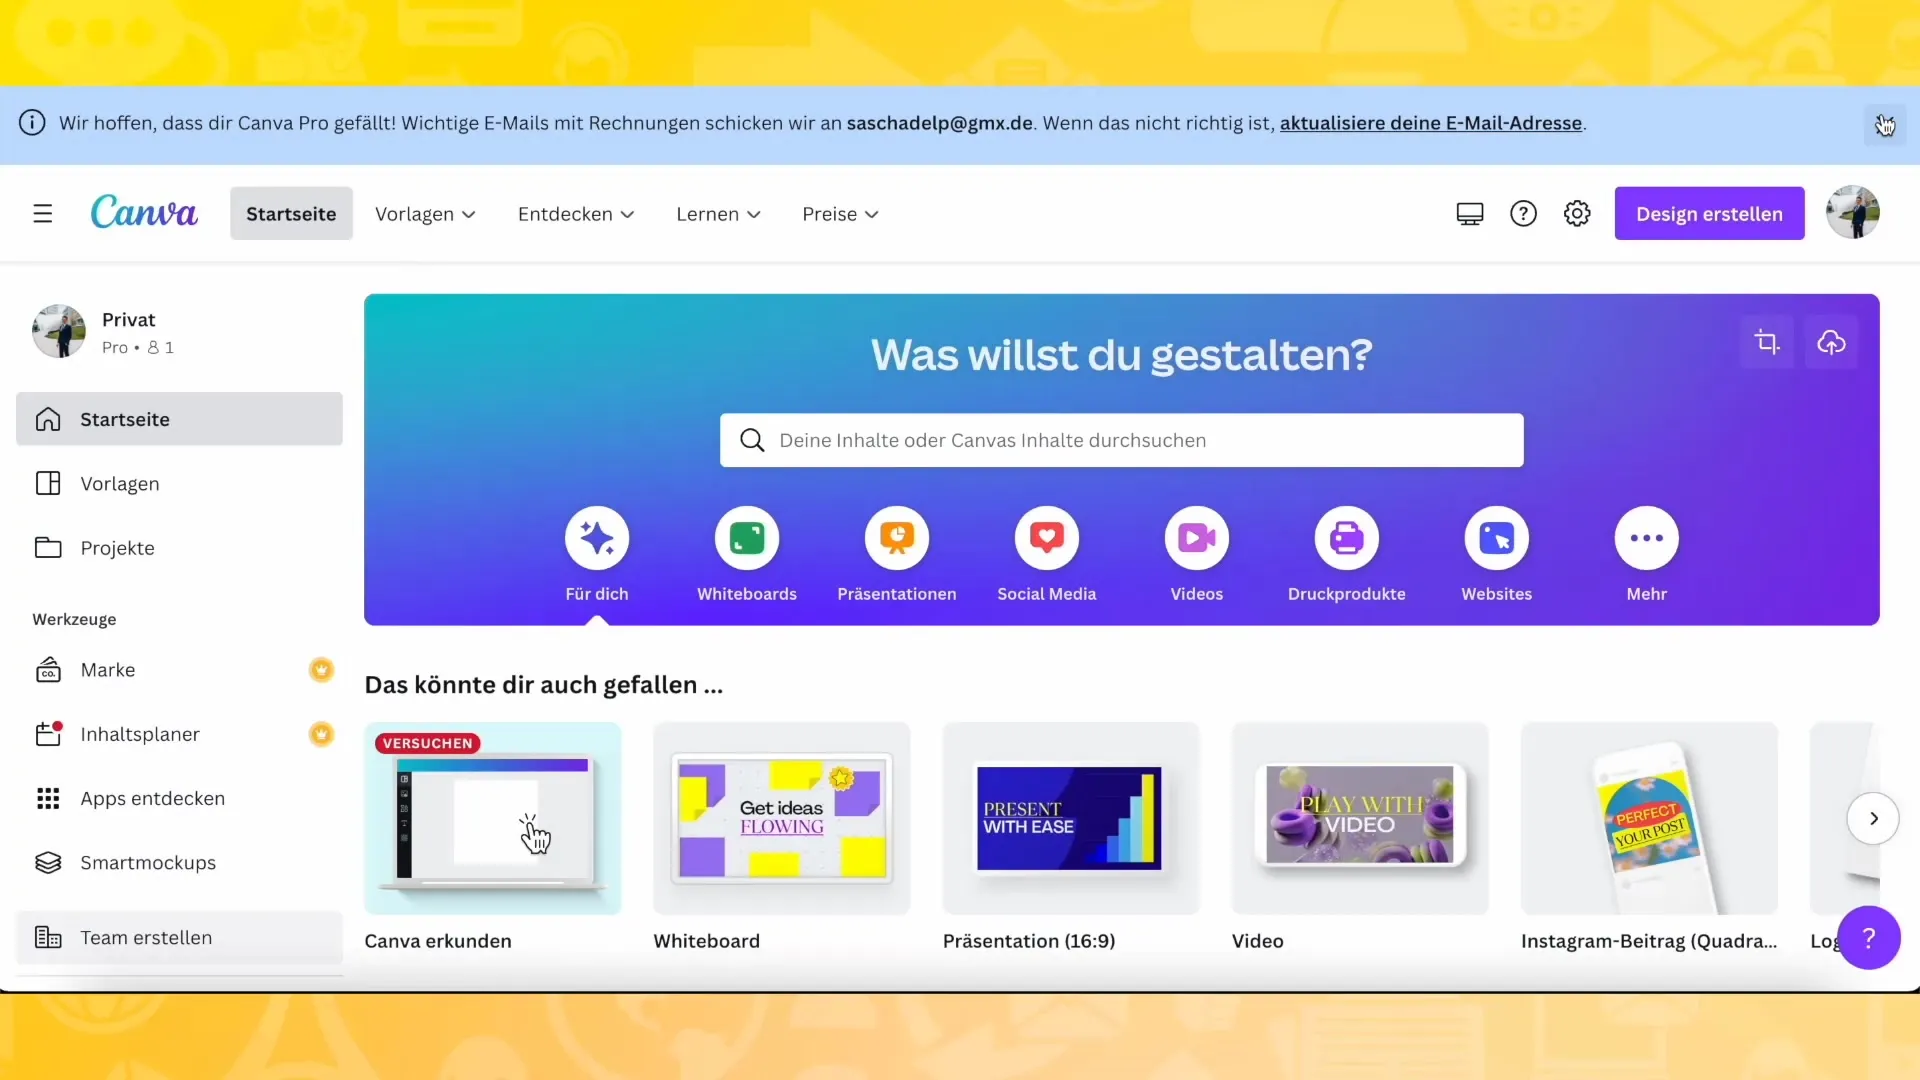The image size is (1920, 1080).
Task: Click the Für dich recommended icon
Action: pyautogui.click(x=596, y=537)
